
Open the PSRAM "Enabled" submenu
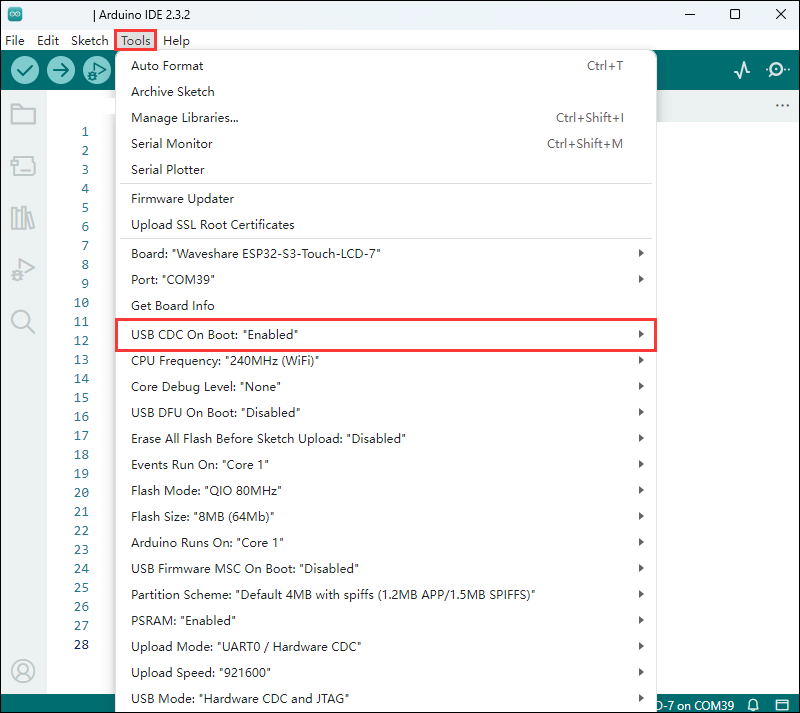(x=386, y=621)
